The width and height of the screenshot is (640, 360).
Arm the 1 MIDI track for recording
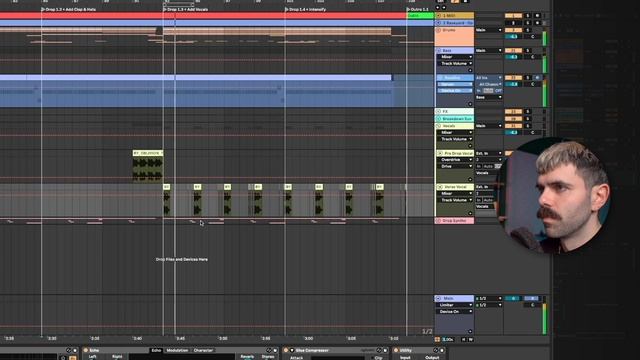[x=537, y=16]
